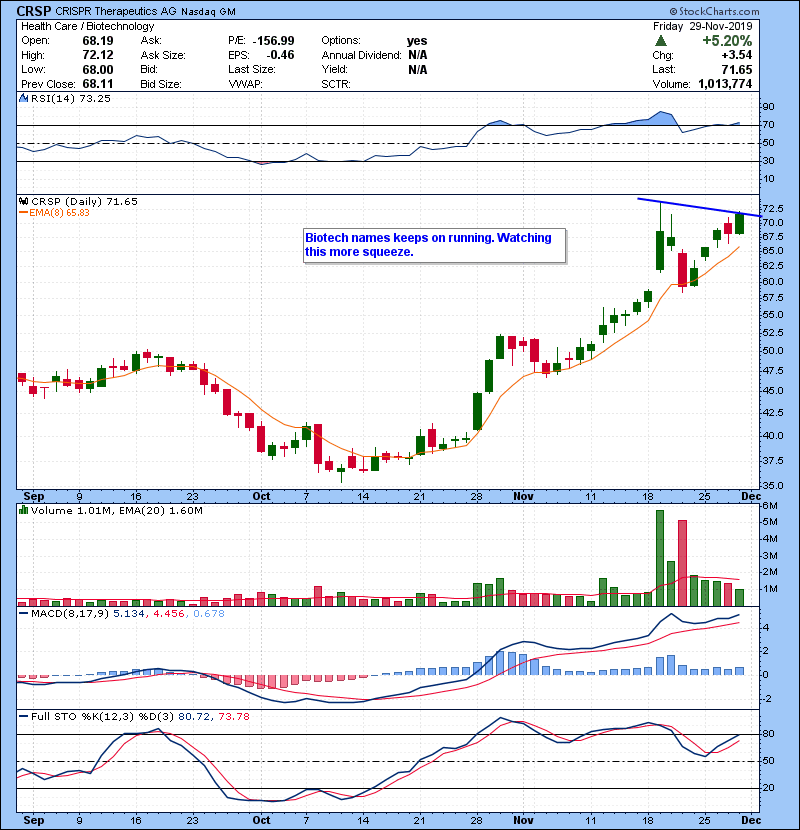Click the RSI 70 level axis label
This screenshot has height=830, width=800.
point(768,125)
